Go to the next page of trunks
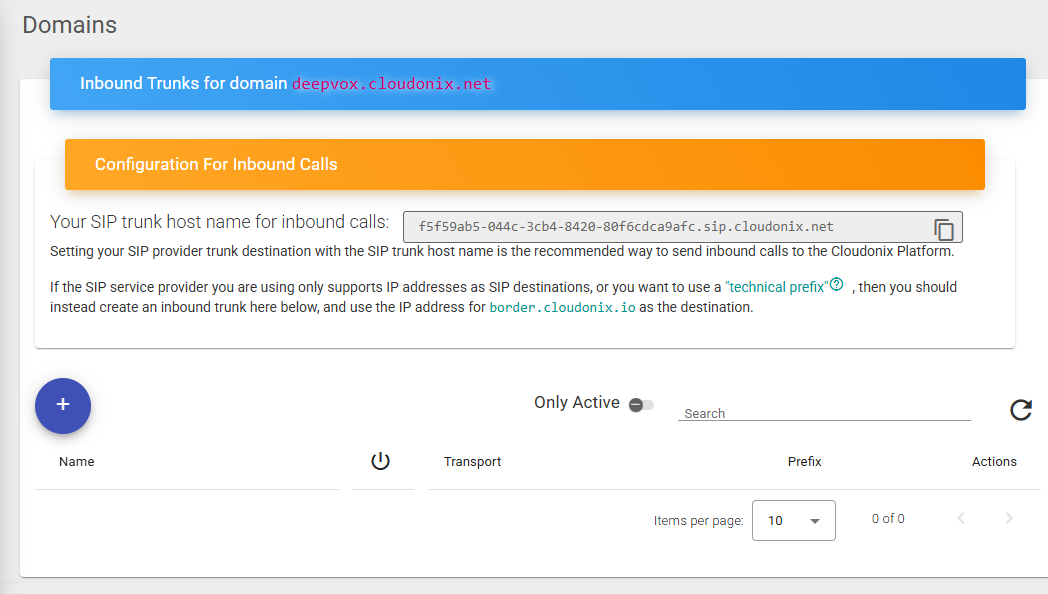 pos(1009,518)
